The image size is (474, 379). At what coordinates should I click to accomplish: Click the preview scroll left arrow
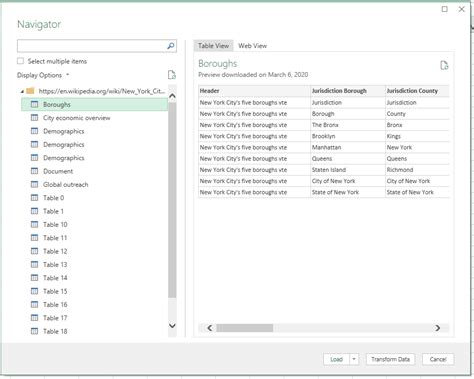(x=209, y=328)
